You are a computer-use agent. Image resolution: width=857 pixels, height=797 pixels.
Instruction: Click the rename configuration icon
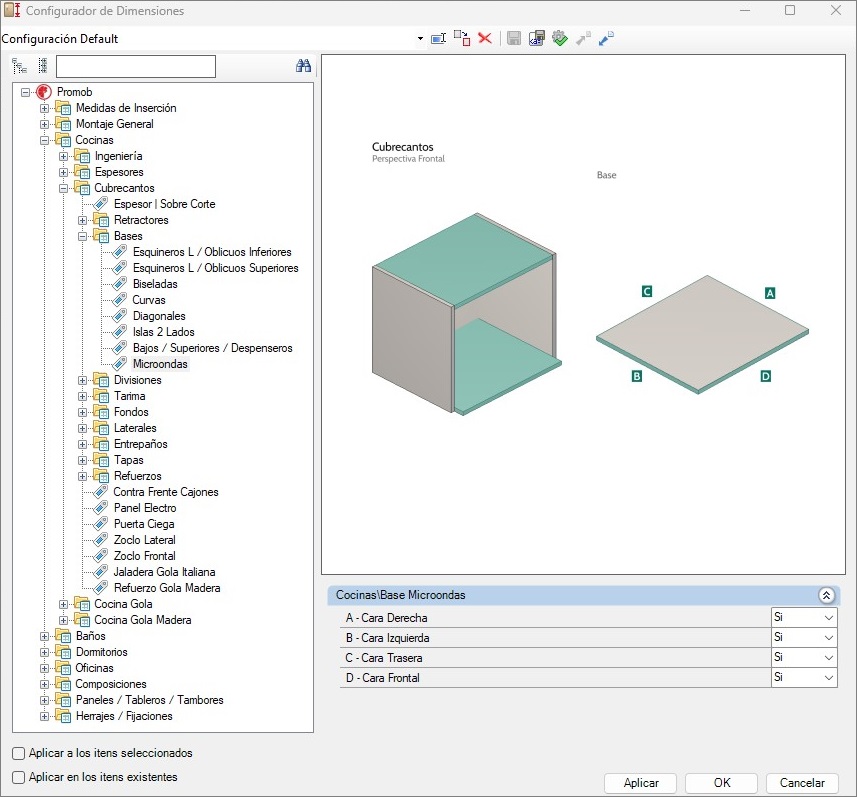point(438,38)
